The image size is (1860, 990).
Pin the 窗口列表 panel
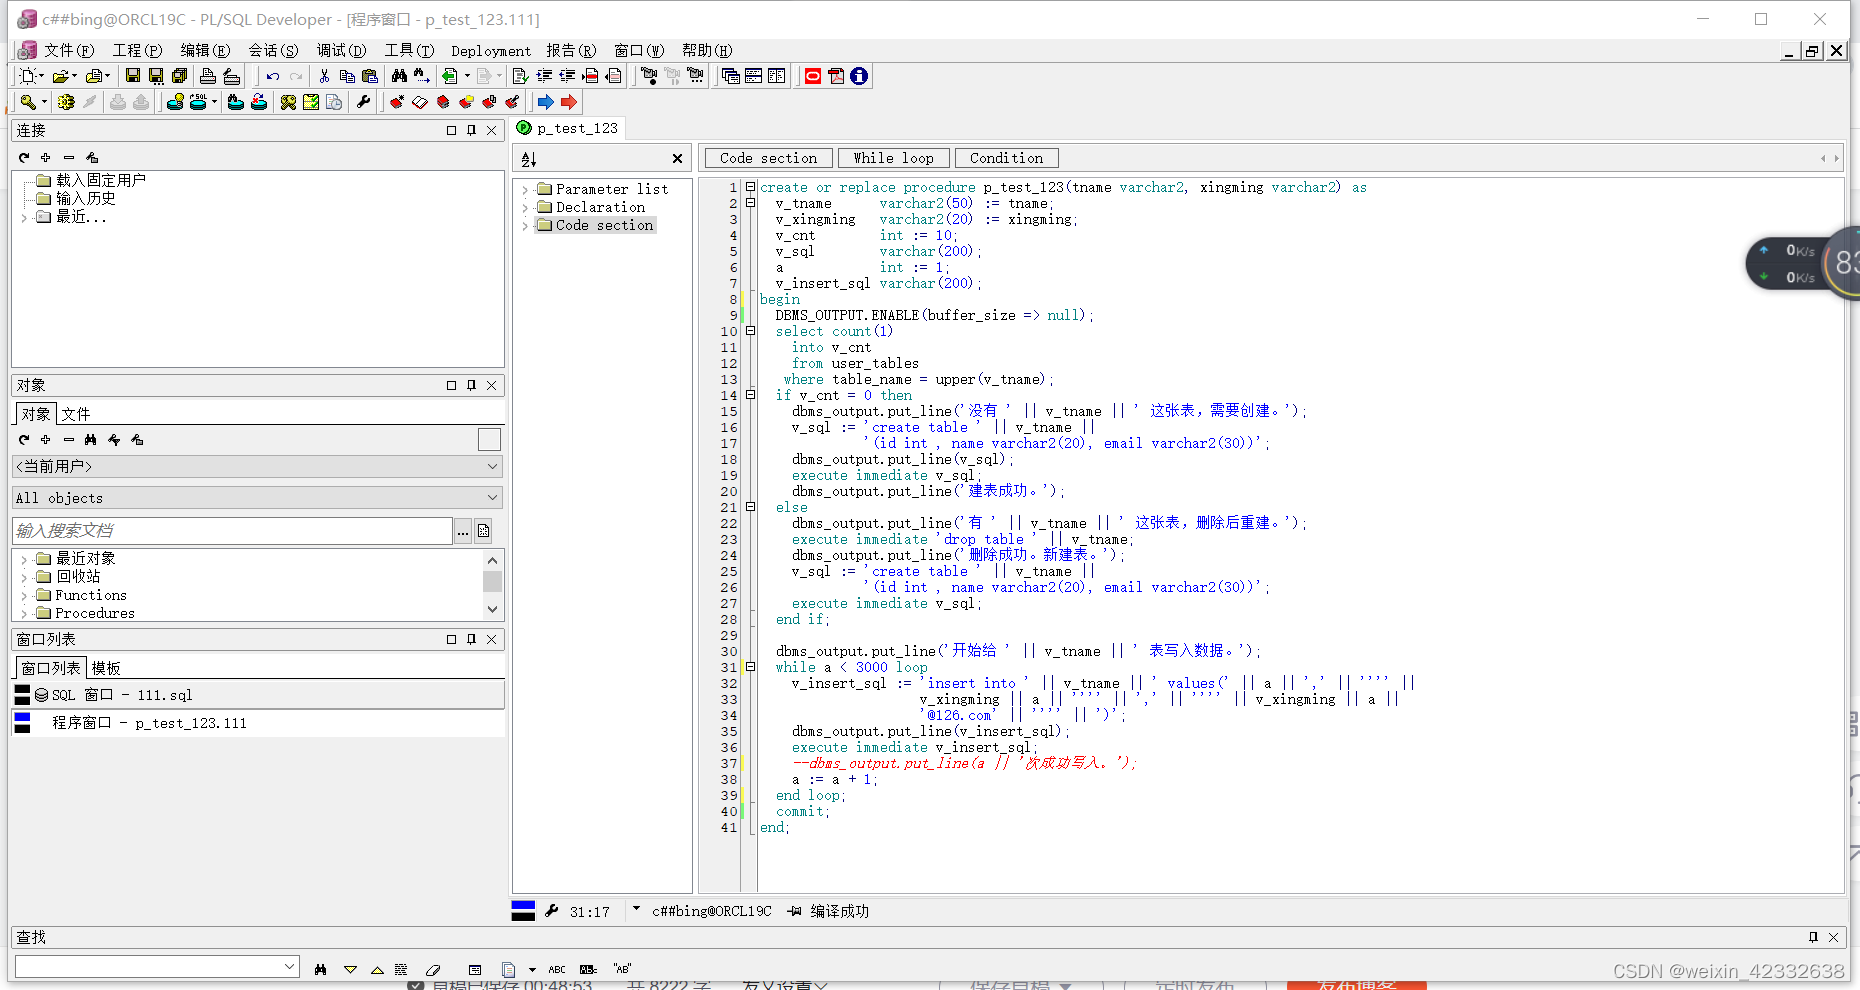tap(471, 639)
